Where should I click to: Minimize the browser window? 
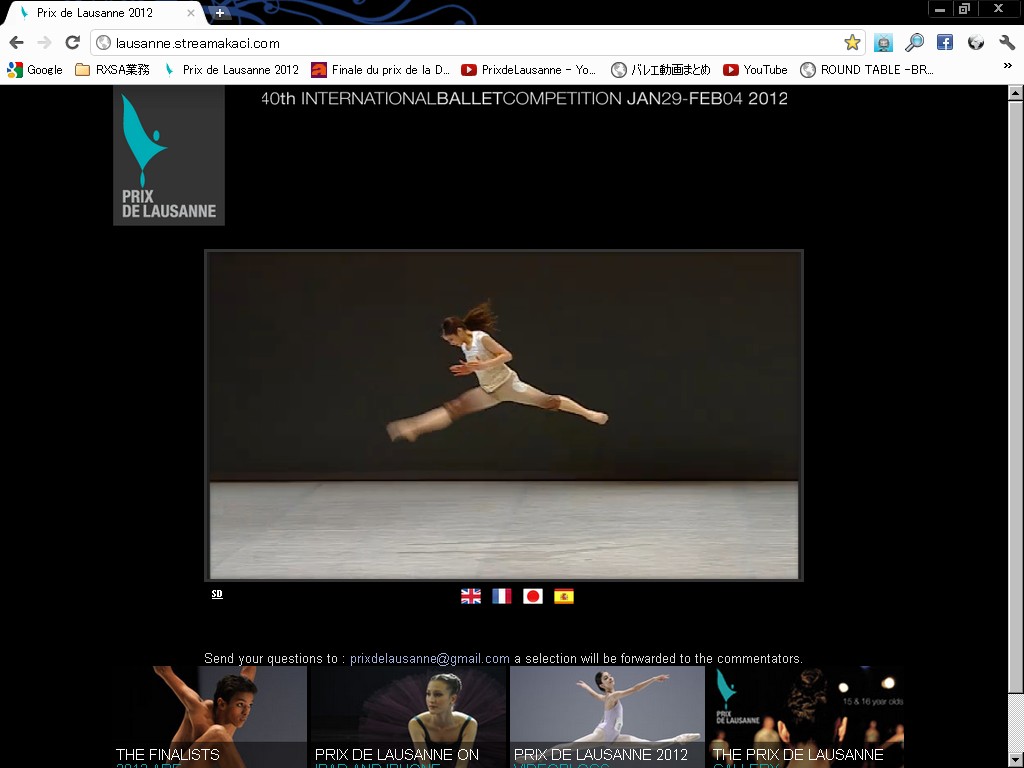click(x=940, y=9)
